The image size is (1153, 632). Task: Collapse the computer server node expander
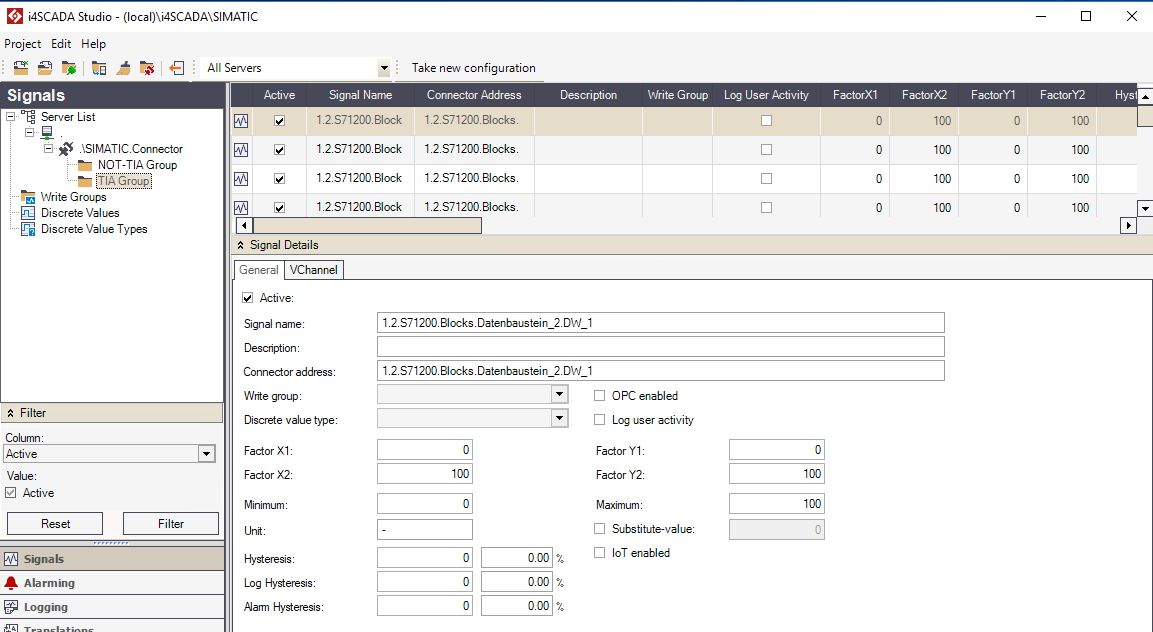29,132
